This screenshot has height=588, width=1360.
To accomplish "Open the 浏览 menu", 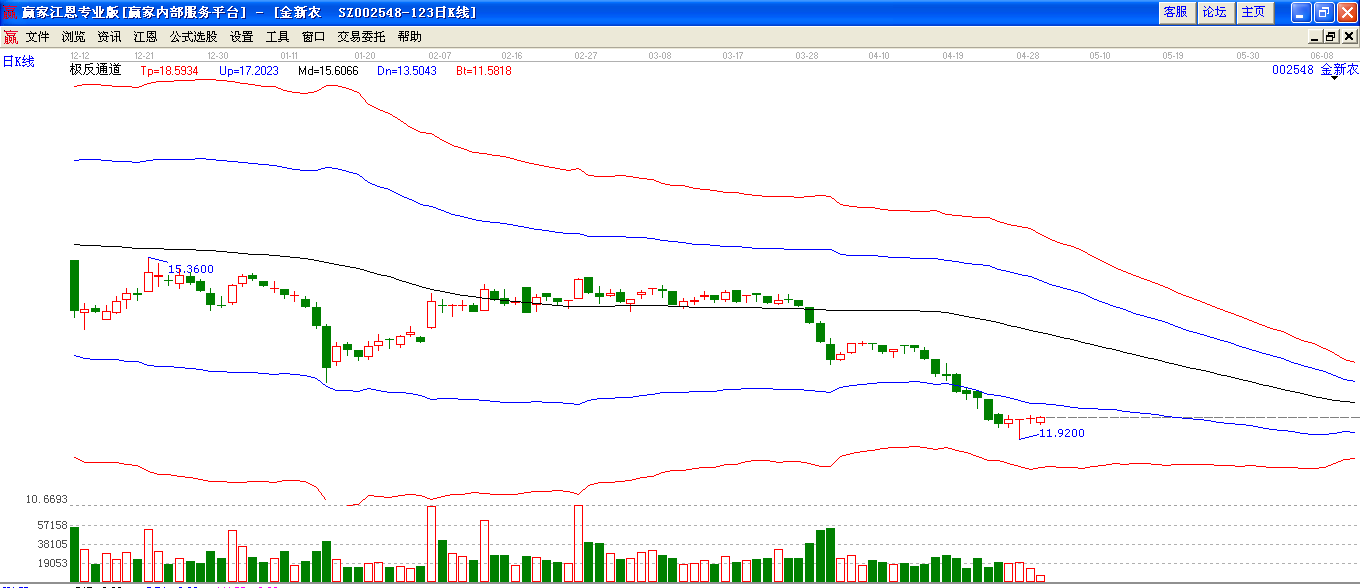I will pyautogui.click(x=73, y=36).
